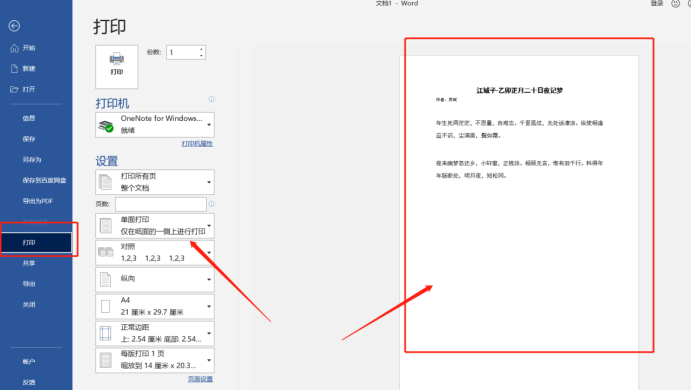The height and width of the screenshot is (390, 691).
Task: Open 反馈 in the sidebar
Action: click(29, 383)
